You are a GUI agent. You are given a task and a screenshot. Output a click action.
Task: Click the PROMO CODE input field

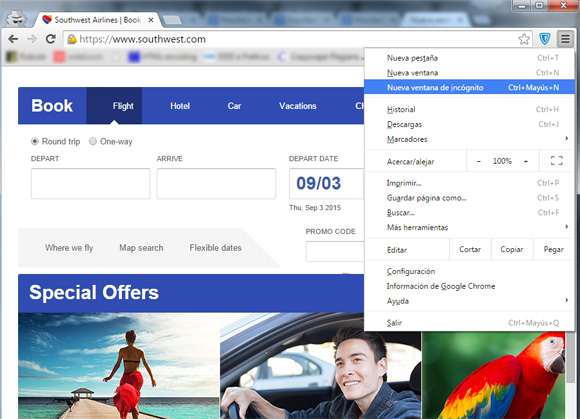(x=335, y=251)
